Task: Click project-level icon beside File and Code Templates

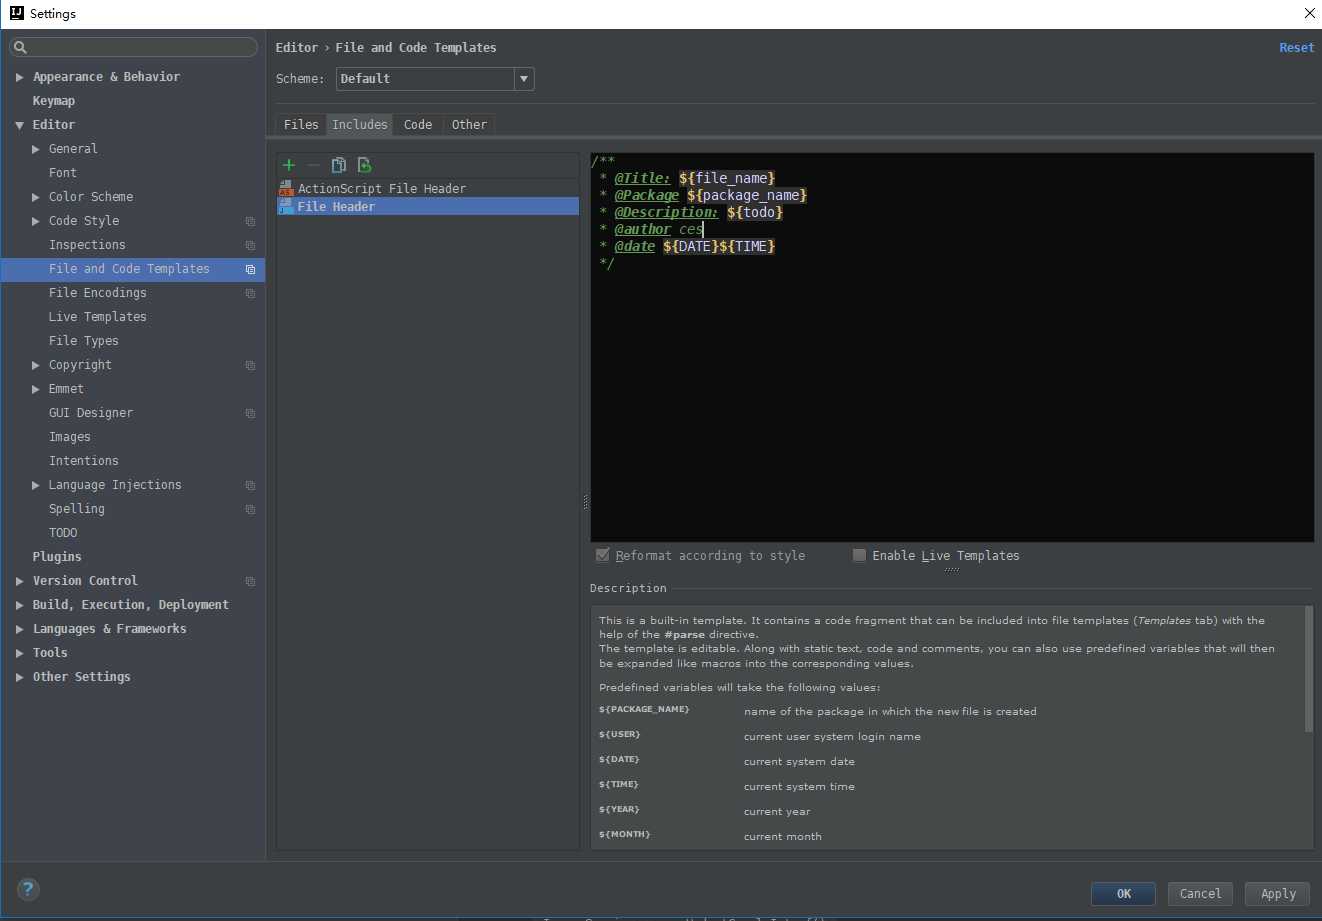Action: [x=250, y=269]
